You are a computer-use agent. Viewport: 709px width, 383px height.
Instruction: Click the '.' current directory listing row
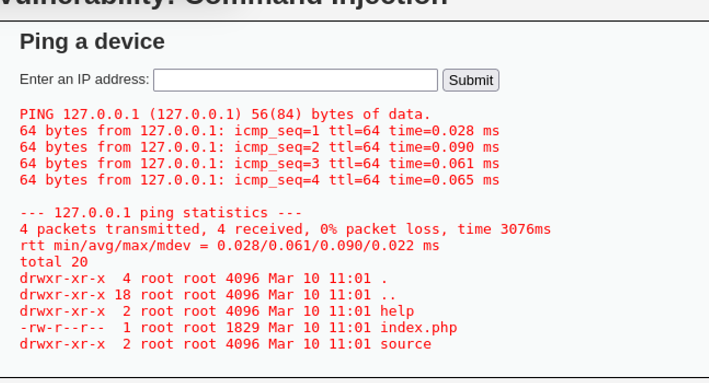click(203, 278)
